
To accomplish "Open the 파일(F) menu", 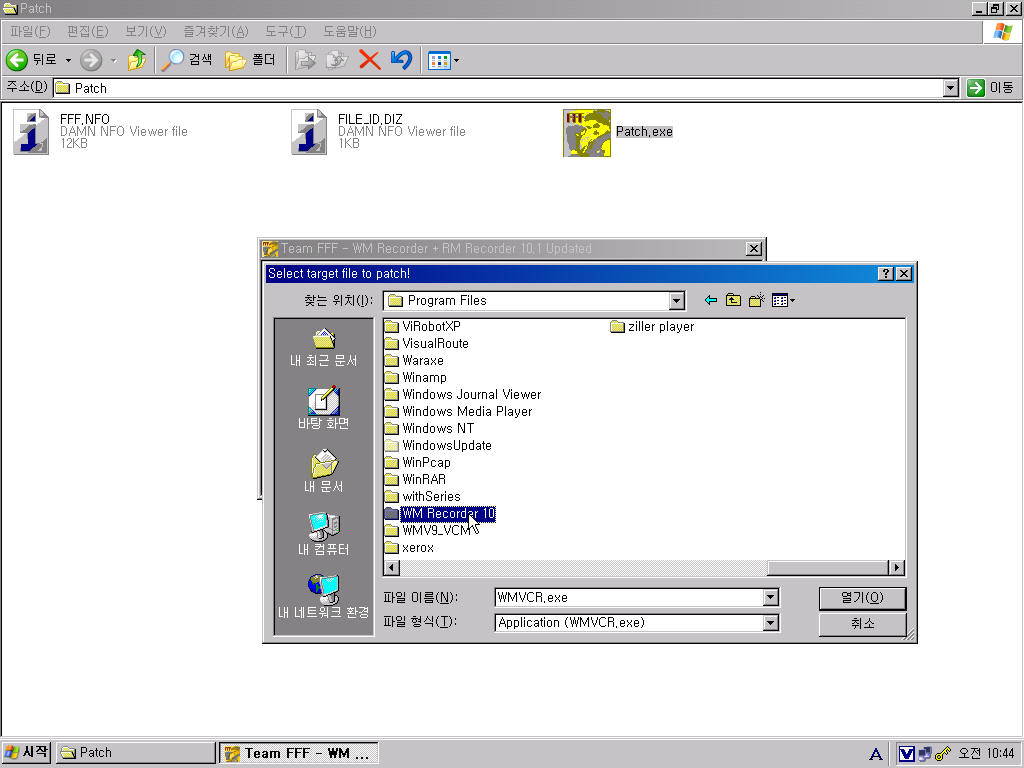I will pyautogui.click(x=30, y=31).
